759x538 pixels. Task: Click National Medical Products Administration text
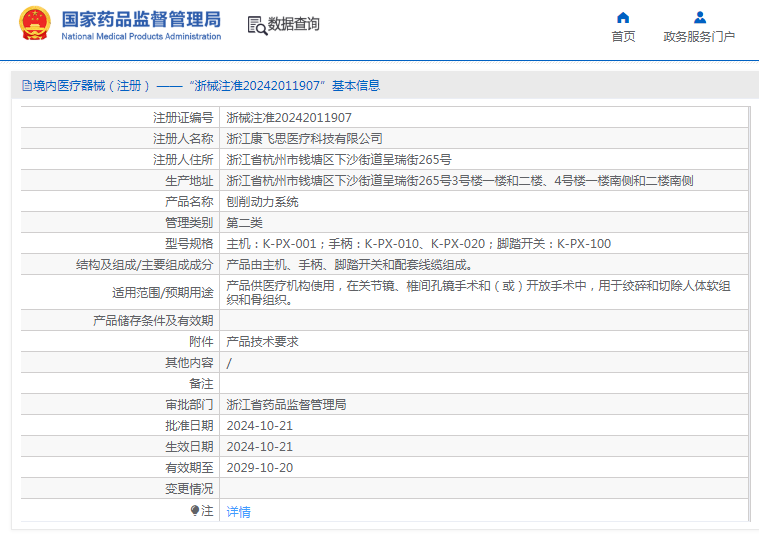click(141, 37)
